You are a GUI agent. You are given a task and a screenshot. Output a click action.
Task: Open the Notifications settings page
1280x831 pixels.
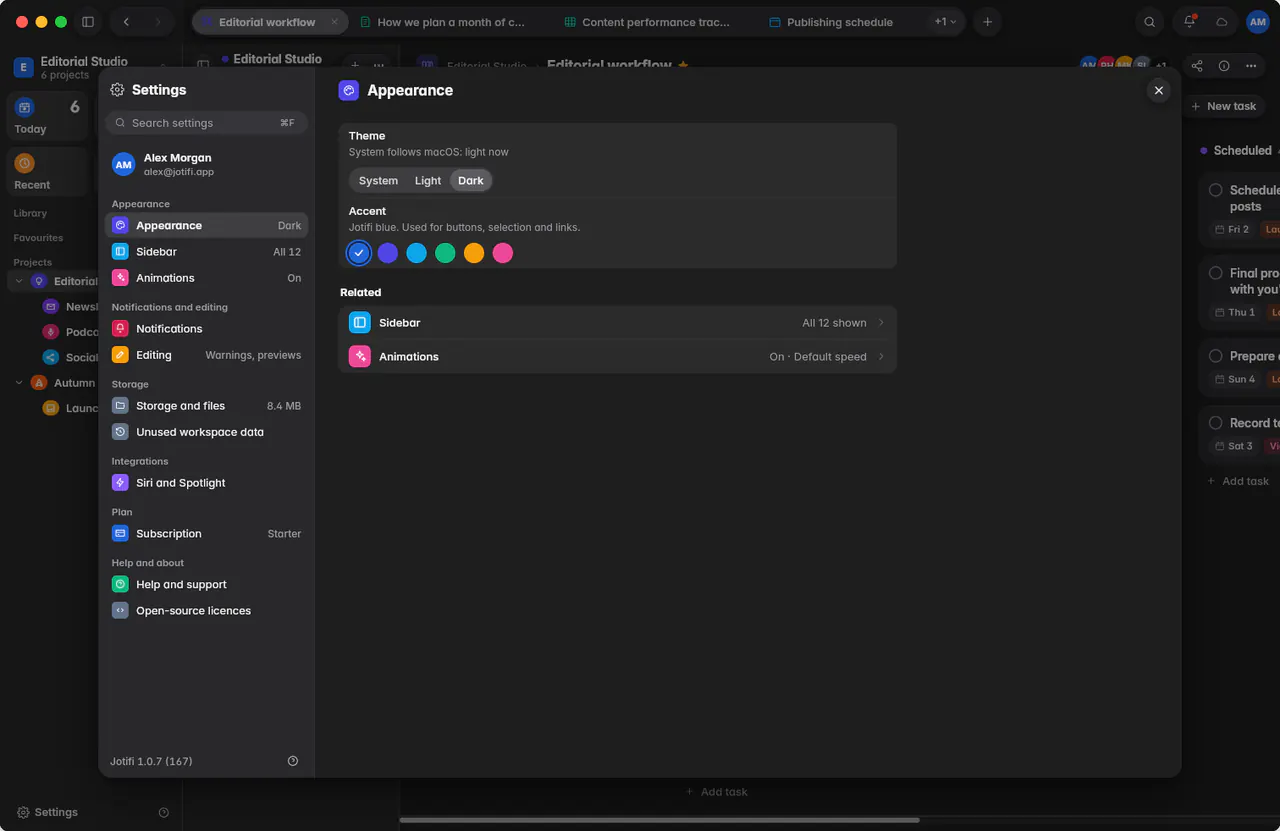[x=206, y=328]
